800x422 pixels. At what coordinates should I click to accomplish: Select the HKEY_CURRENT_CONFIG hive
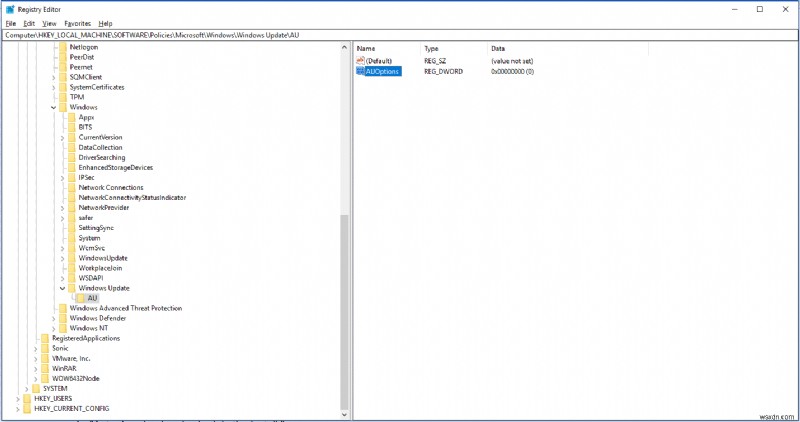71,409
